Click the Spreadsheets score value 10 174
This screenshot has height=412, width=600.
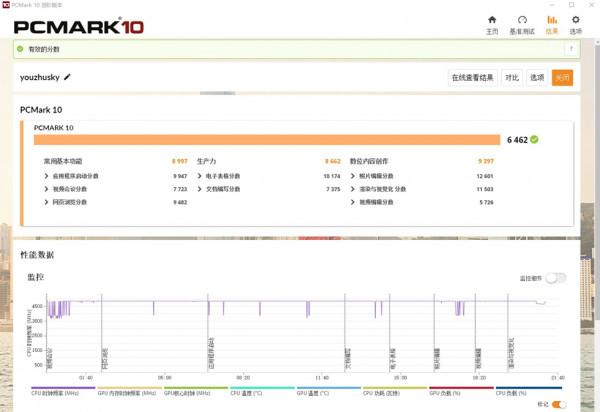(x=332, y=176)
